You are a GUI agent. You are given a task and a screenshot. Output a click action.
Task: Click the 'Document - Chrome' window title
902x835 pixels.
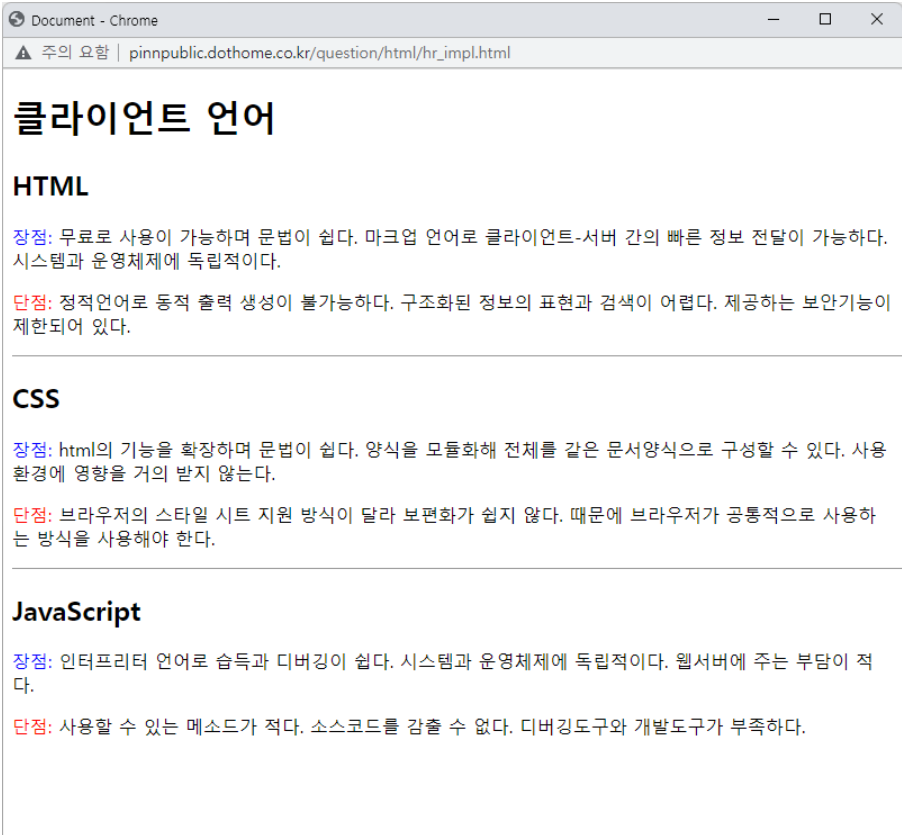click(x=94, y=20)
